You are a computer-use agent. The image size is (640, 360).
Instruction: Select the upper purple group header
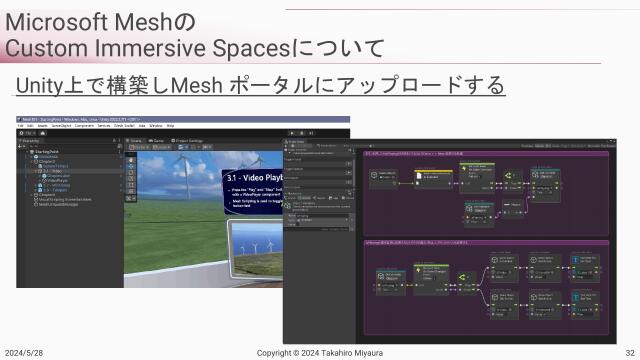[486, 154]
